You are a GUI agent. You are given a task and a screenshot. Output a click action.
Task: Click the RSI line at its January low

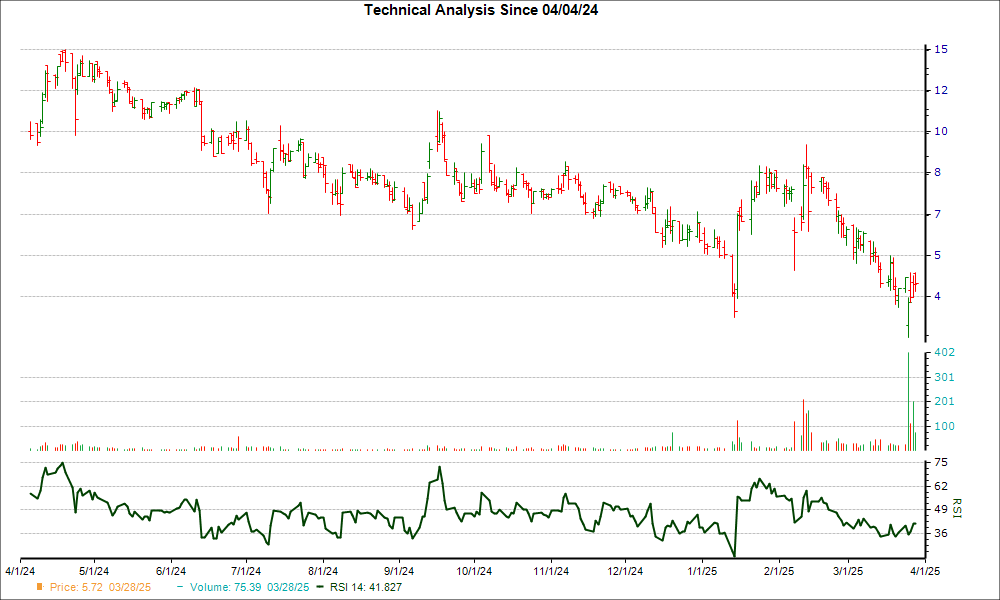tap(733, 553)
